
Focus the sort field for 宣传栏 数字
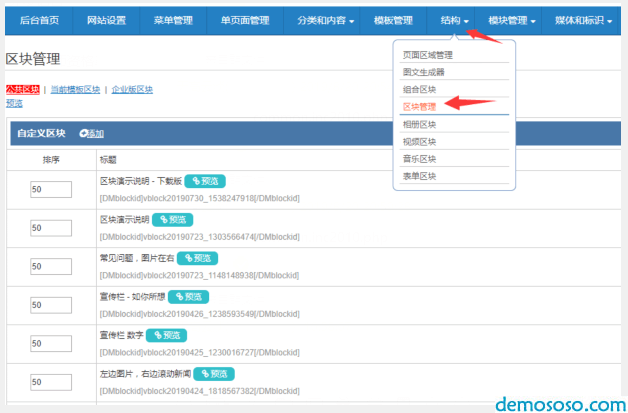point(51,344)
